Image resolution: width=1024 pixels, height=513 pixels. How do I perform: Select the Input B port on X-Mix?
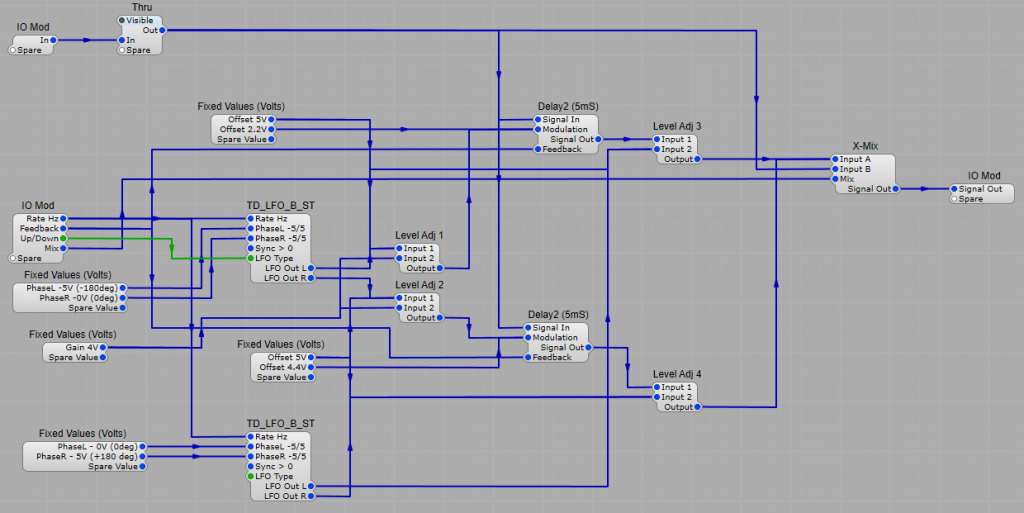pos(834,169)
